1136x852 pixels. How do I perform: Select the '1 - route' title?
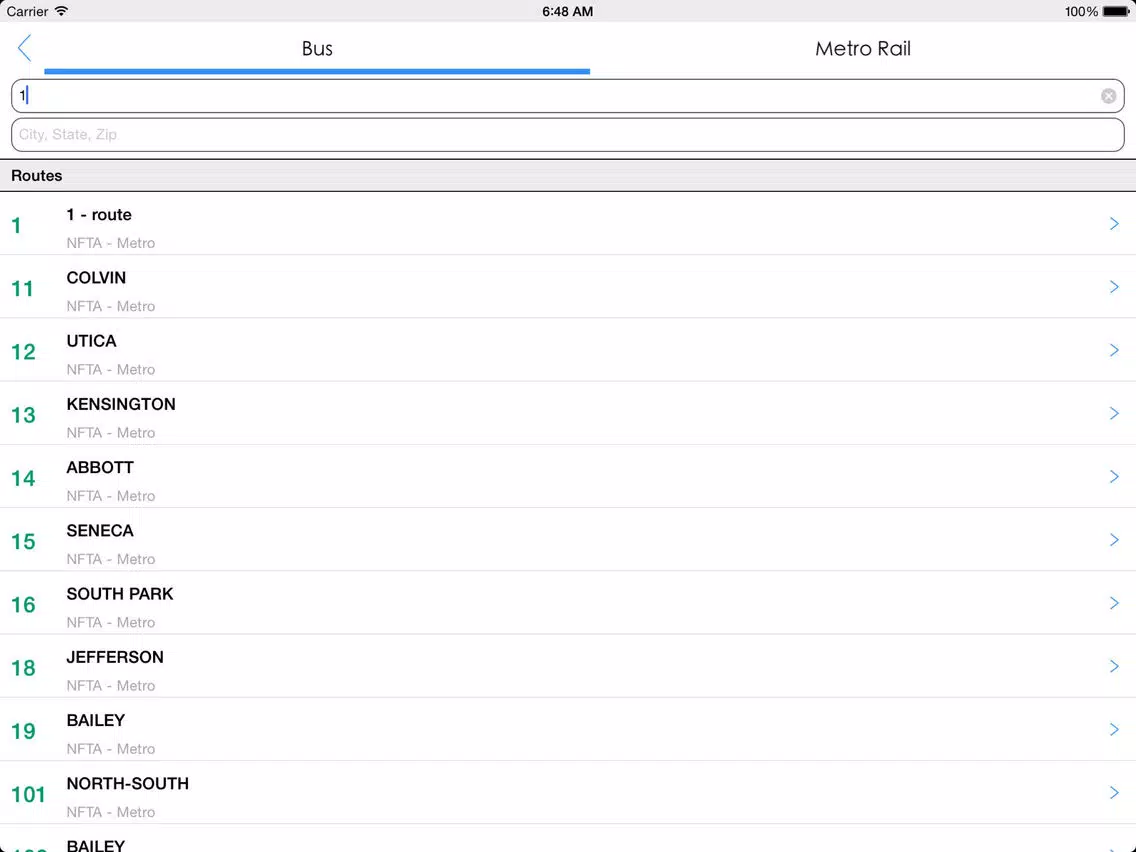coord(99,215)
